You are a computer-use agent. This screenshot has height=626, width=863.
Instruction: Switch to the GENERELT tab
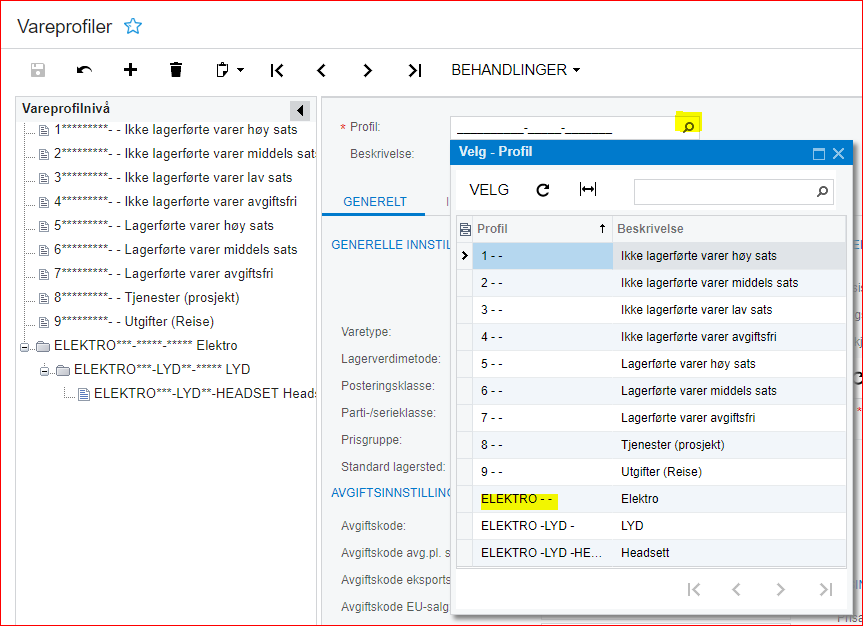pos(375,202)
